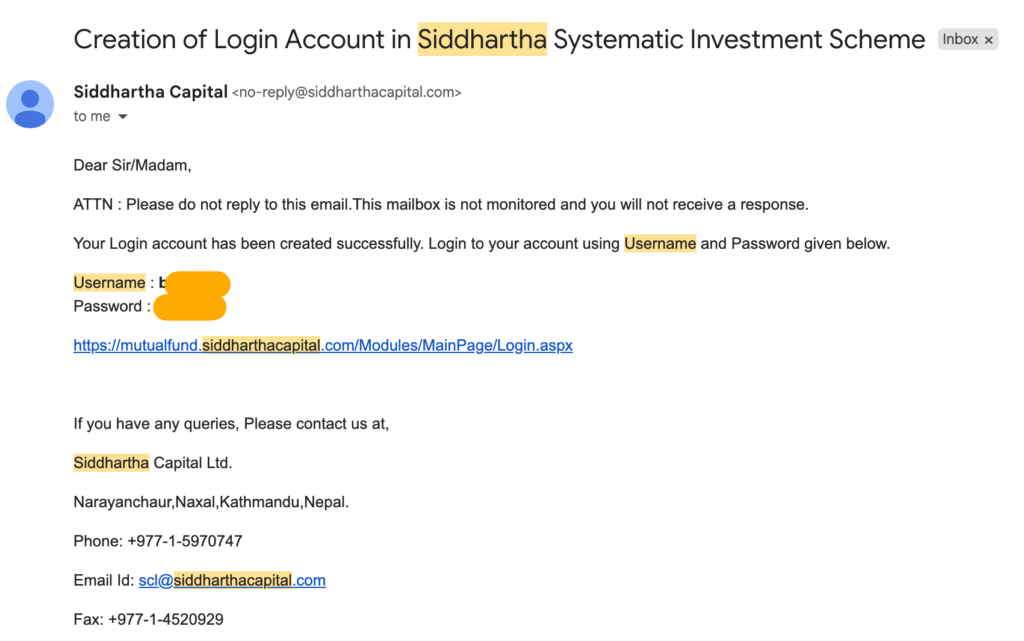Click the sender's profile avatar icon
This screenshot has height=641, width=1024.
pyautogui.click(x=30, y=104)
